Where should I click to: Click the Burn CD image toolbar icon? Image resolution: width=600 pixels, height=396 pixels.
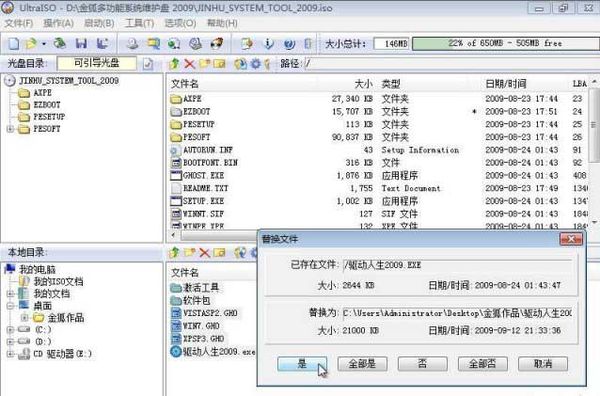[x=217, y=44]
